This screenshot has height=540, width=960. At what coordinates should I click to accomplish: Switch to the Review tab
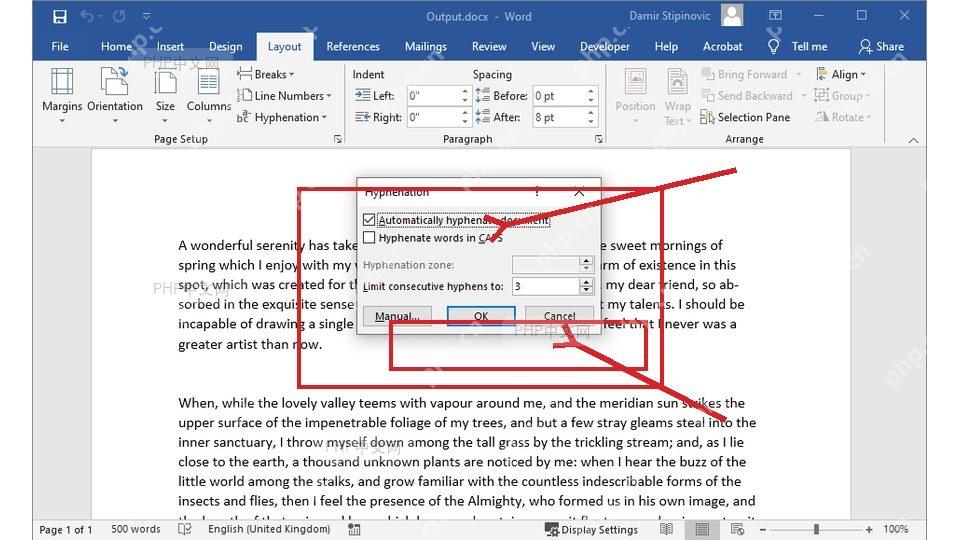(x=489, y=46)
